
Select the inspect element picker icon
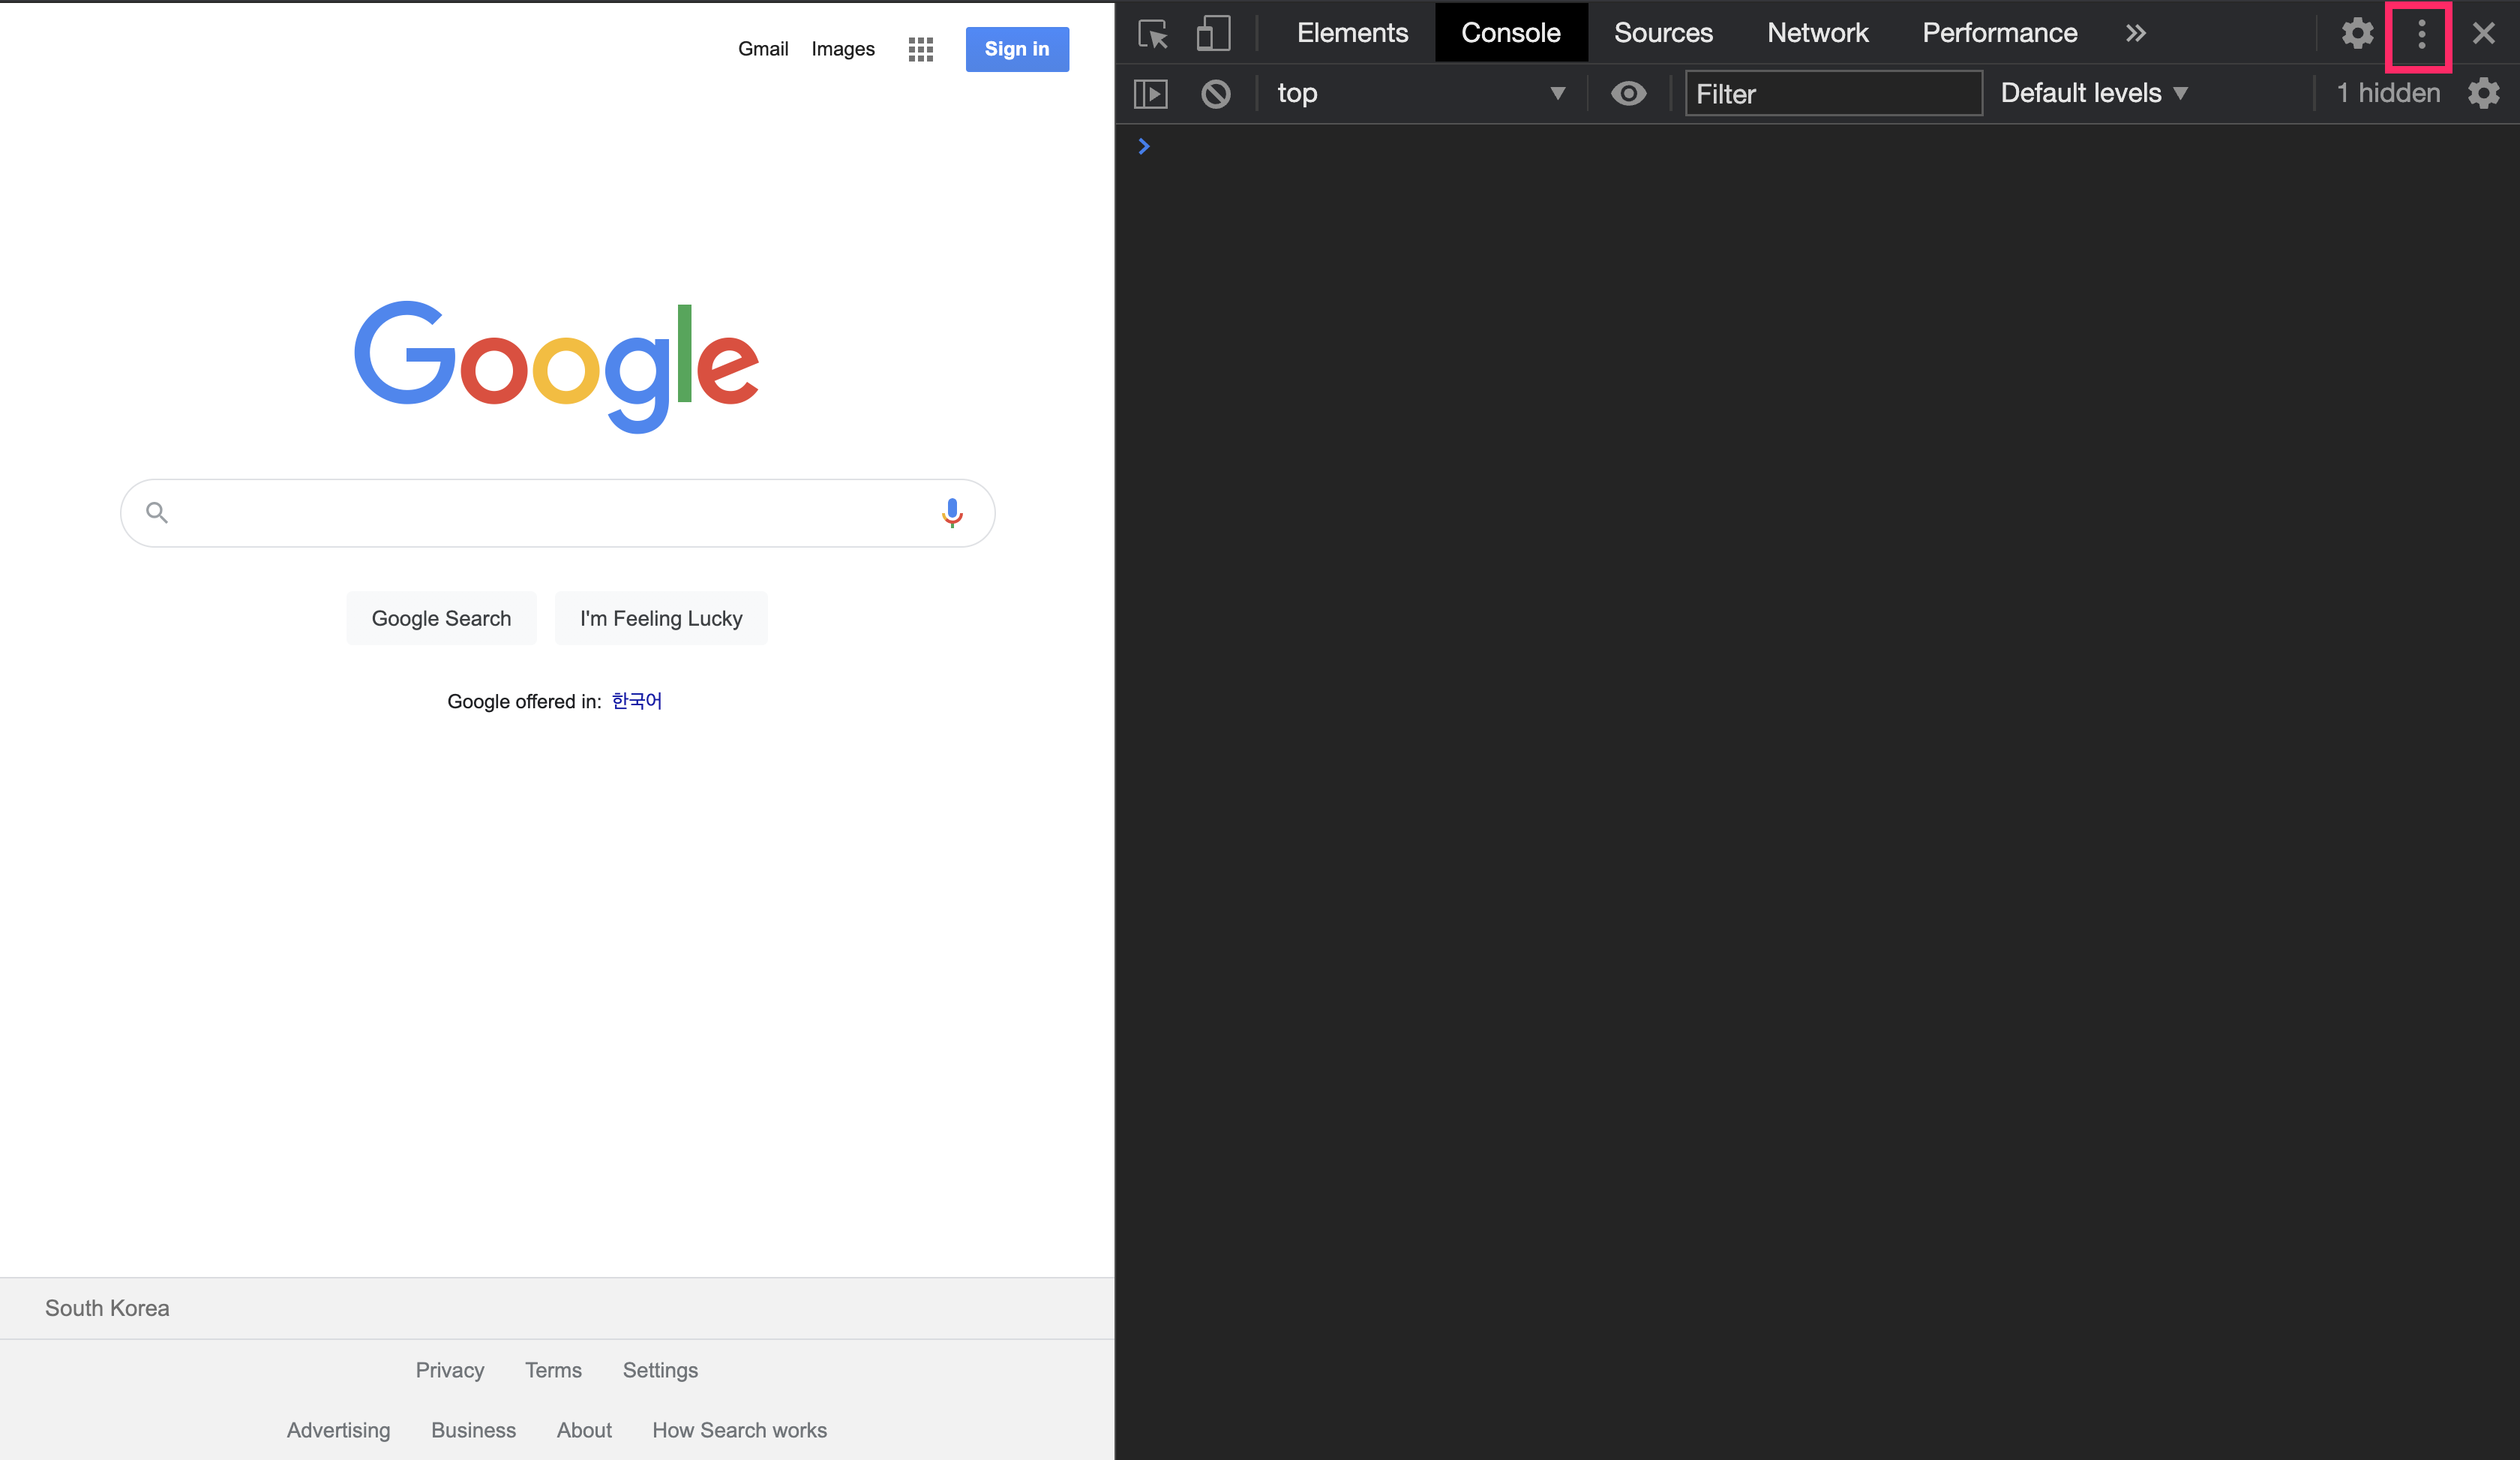(x=1153, y=34)
